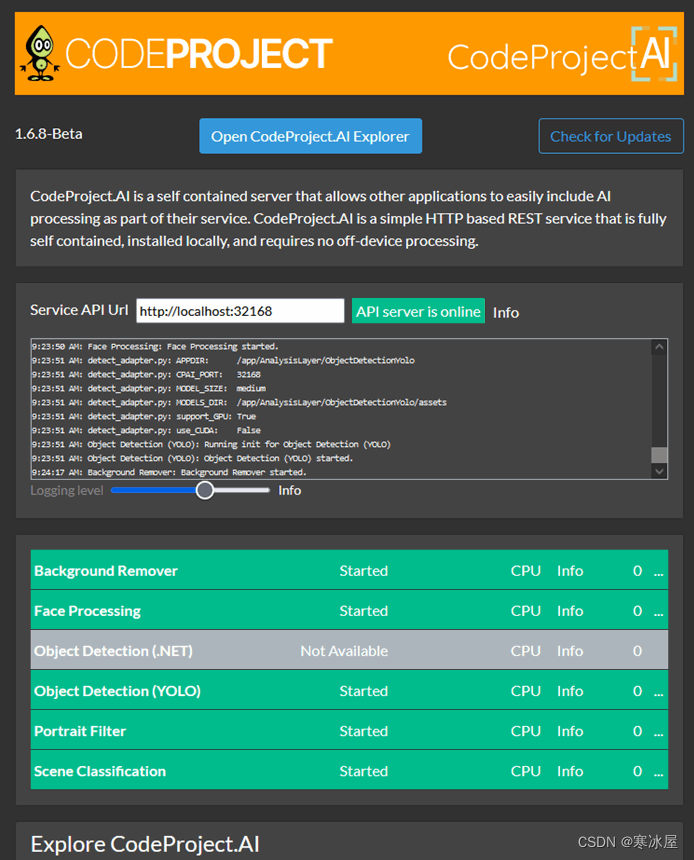Click the scroll-down arrow on the log panel
694x860 pixels.
click(658, 470)
